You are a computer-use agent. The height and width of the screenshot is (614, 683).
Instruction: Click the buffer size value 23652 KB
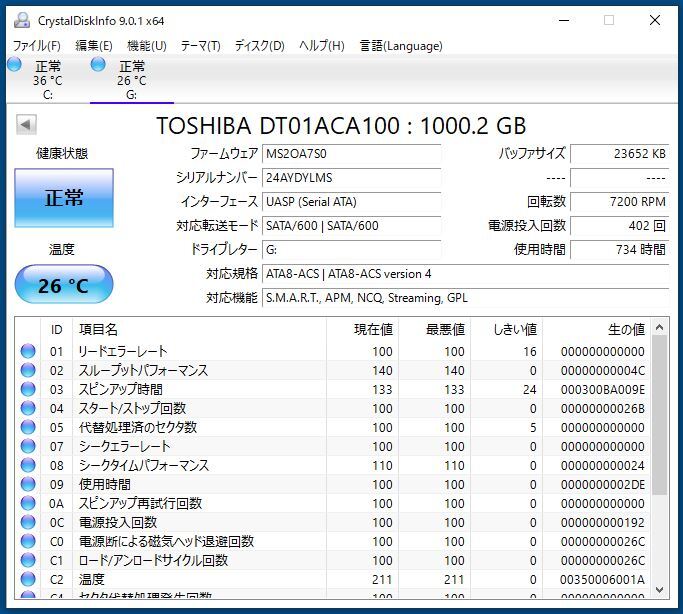(619, 154)
